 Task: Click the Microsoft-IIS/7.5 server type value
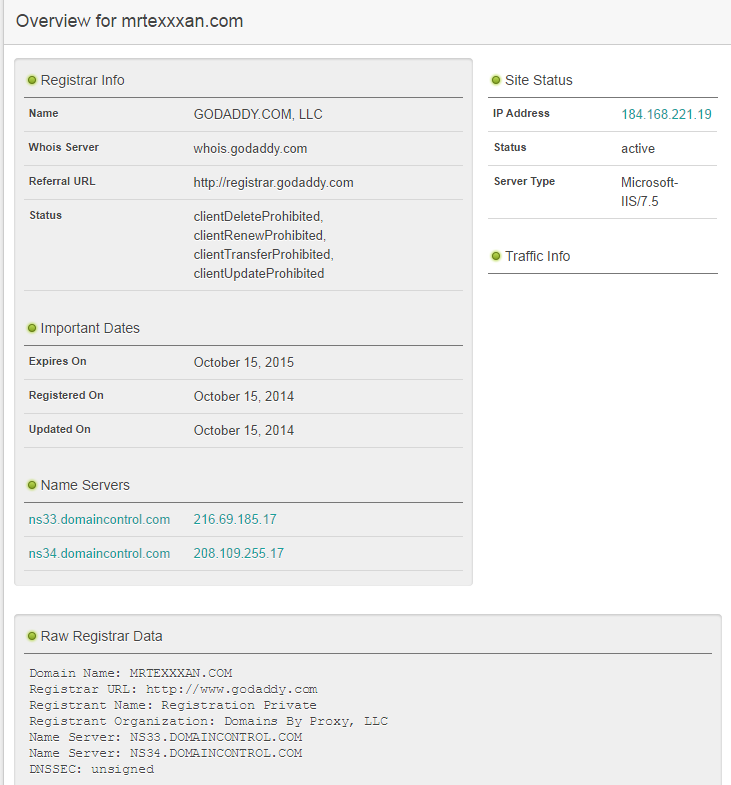649,192
